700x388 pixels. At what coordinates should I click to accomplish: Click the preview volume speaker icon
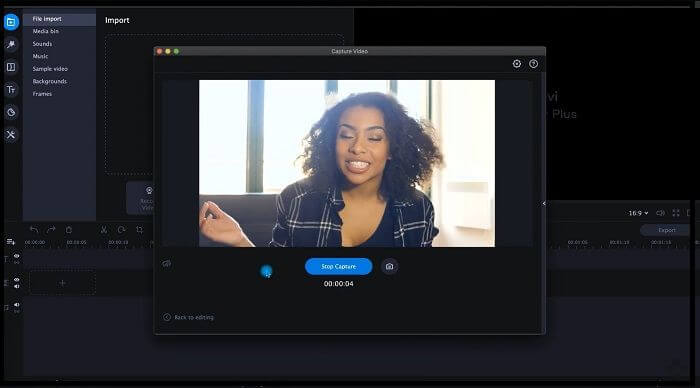click(x=660, y=213)
